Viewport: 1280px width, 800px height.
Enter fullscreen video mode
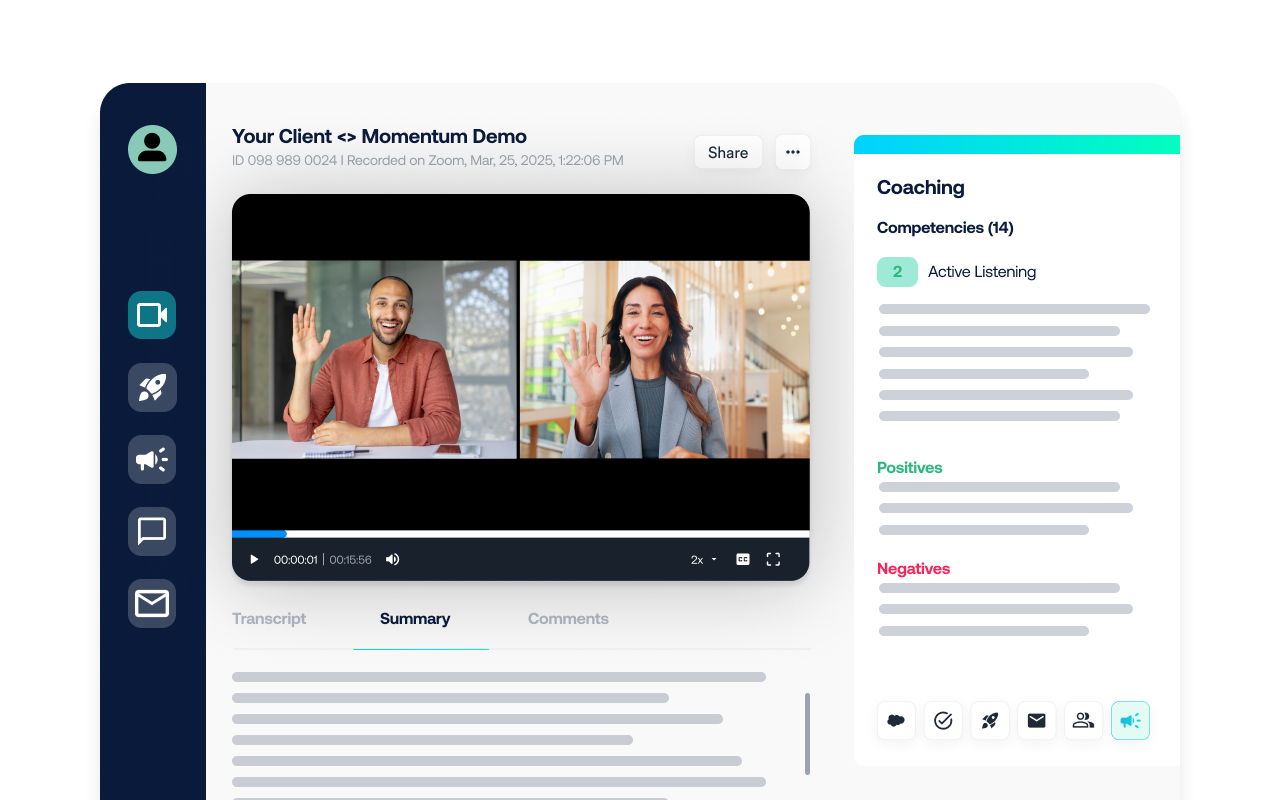click(773, 560)
